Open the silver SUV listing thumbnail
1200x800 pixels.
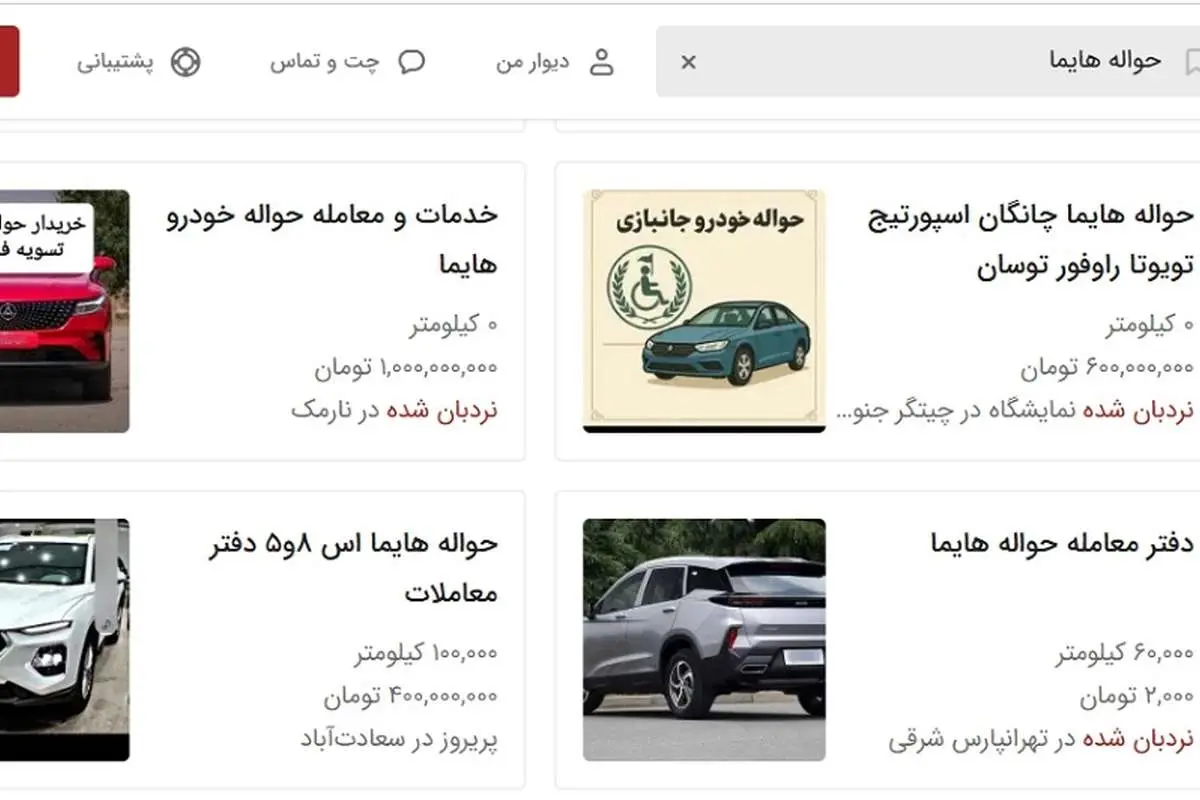(704, 639)
